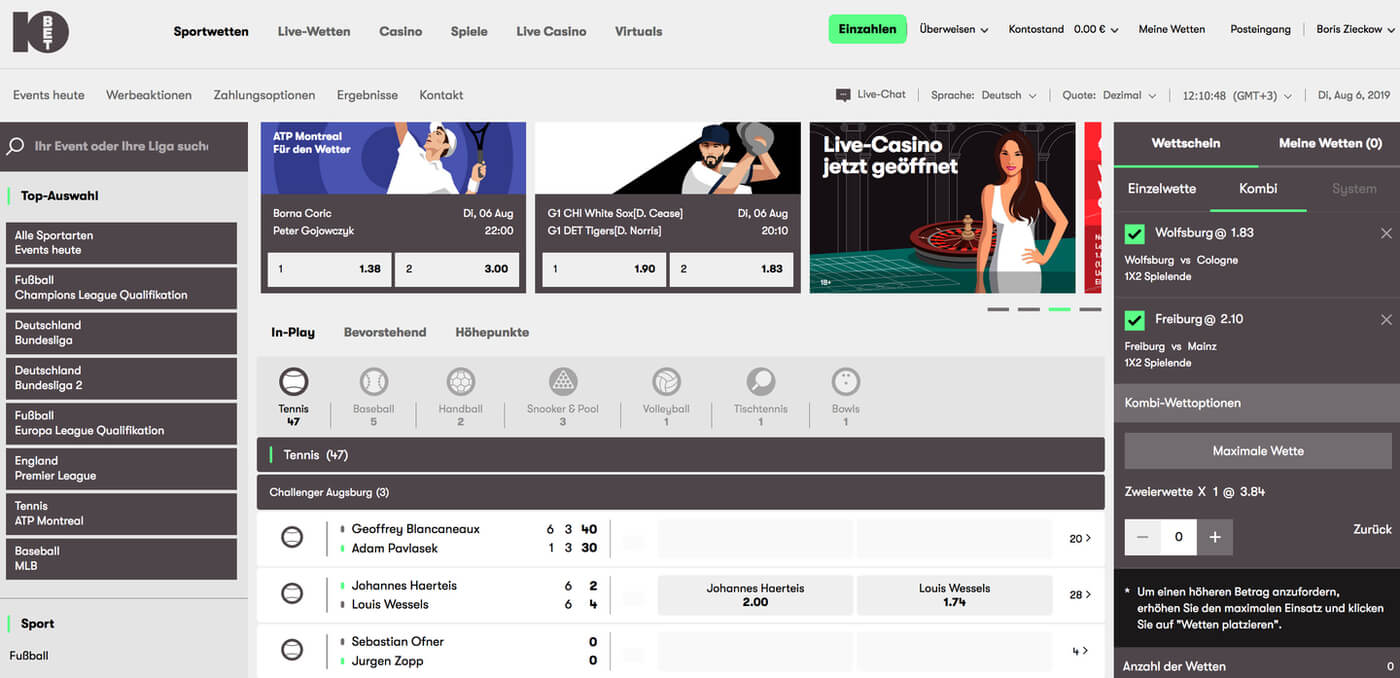This screenshot has height=678, width=1400.
Task: Remove Wolfsburg selection with X icon
Action: pyautogui.click(x=1386, y=233)
